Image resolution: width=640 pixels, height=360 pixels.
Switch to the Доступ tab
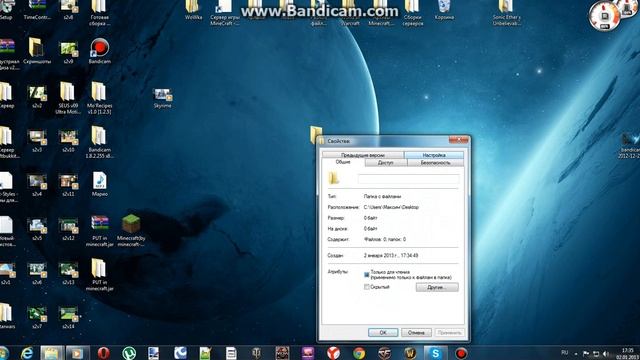pyautogui.click(x=386, y=162)
